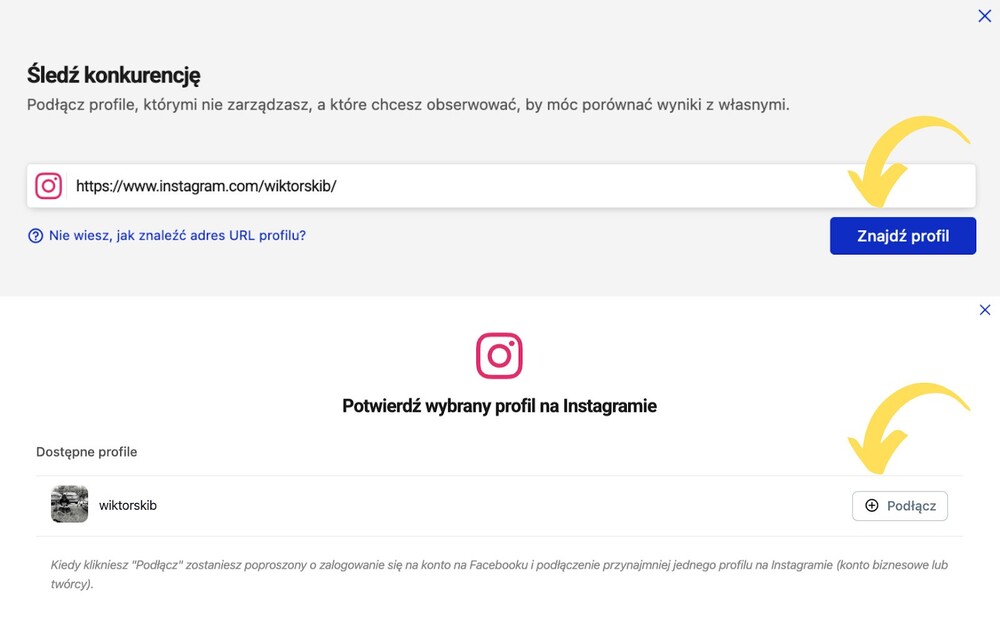Select the wiktorskib profile thumbnail
The height and width of the screenshot is (638, 1000).
(x=70, y=504)
